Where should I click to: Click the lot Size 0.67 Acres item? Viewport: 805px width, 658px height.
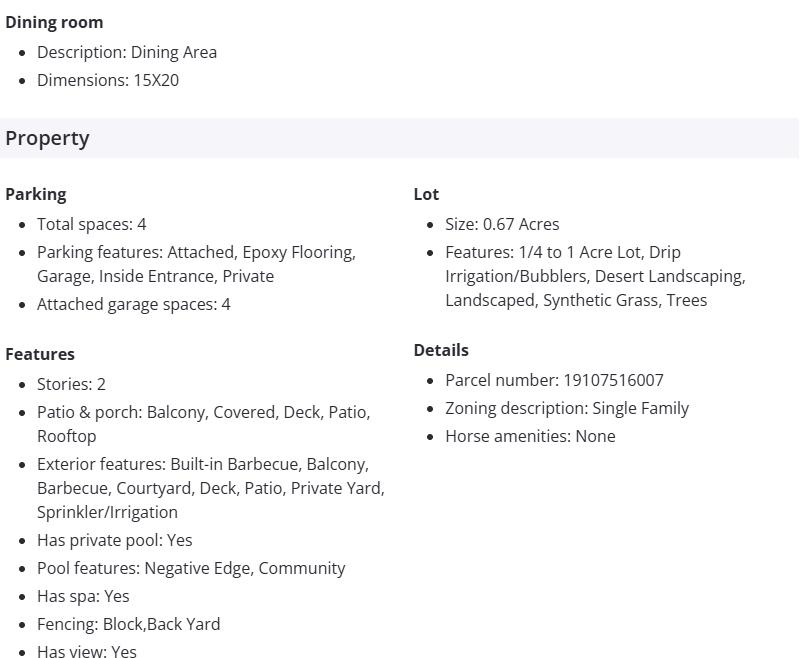(x=502, y=224)
